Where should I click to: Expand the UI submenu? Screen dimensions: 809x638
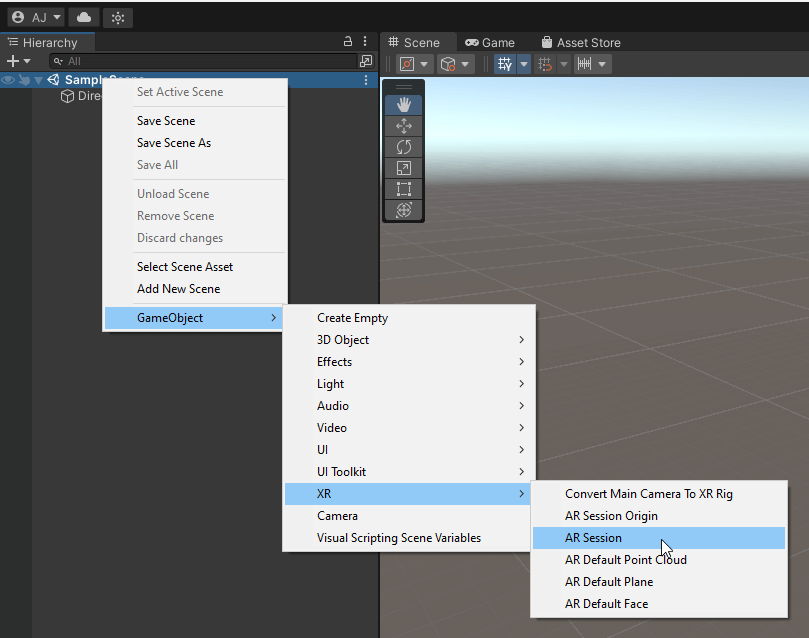click(x=409, y=450)
